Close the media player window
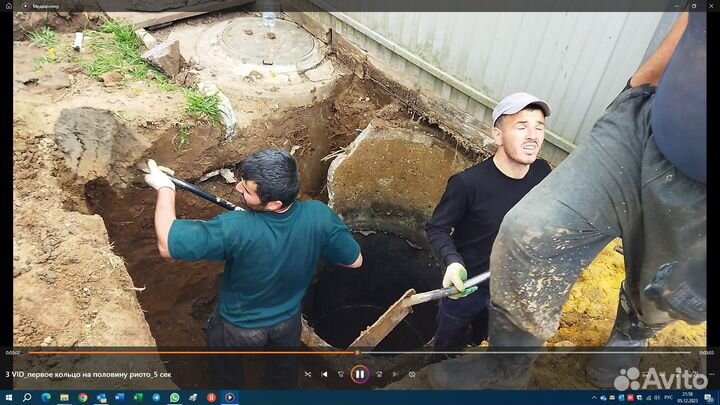Image resolution: width=720 pixels, height=405 pixels. point(711,6)
